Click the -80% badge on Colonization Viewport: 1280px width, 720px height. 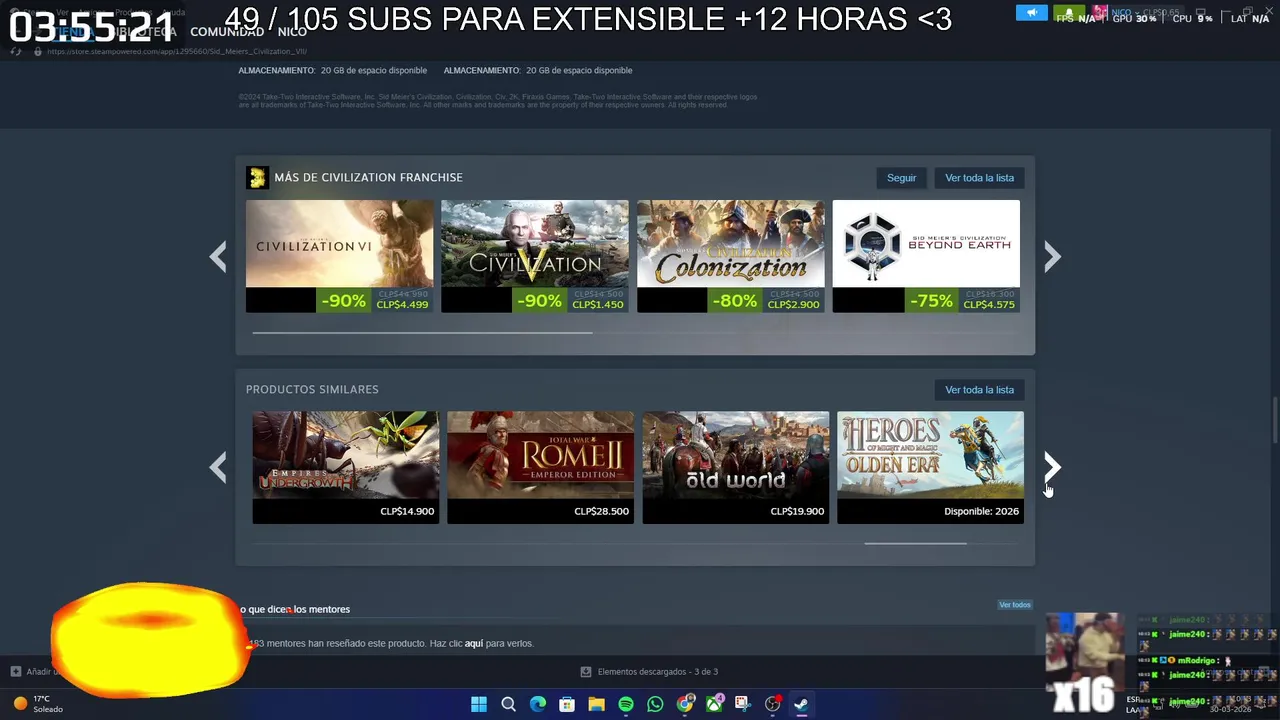click(734, 300)
